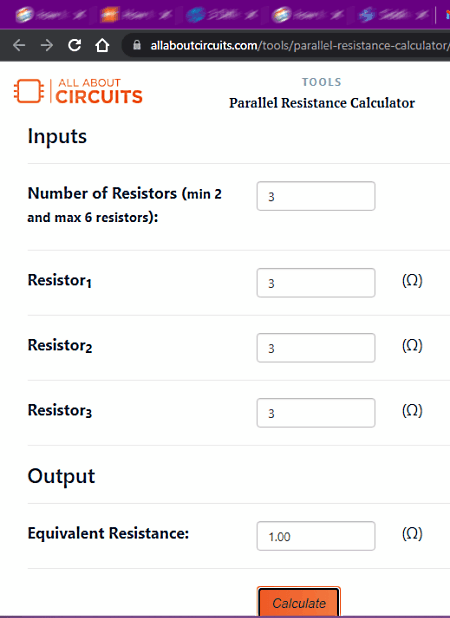The height and width of the screenshot is (618, 450).
Task: Click the browser back arrow
Action: 19,45
